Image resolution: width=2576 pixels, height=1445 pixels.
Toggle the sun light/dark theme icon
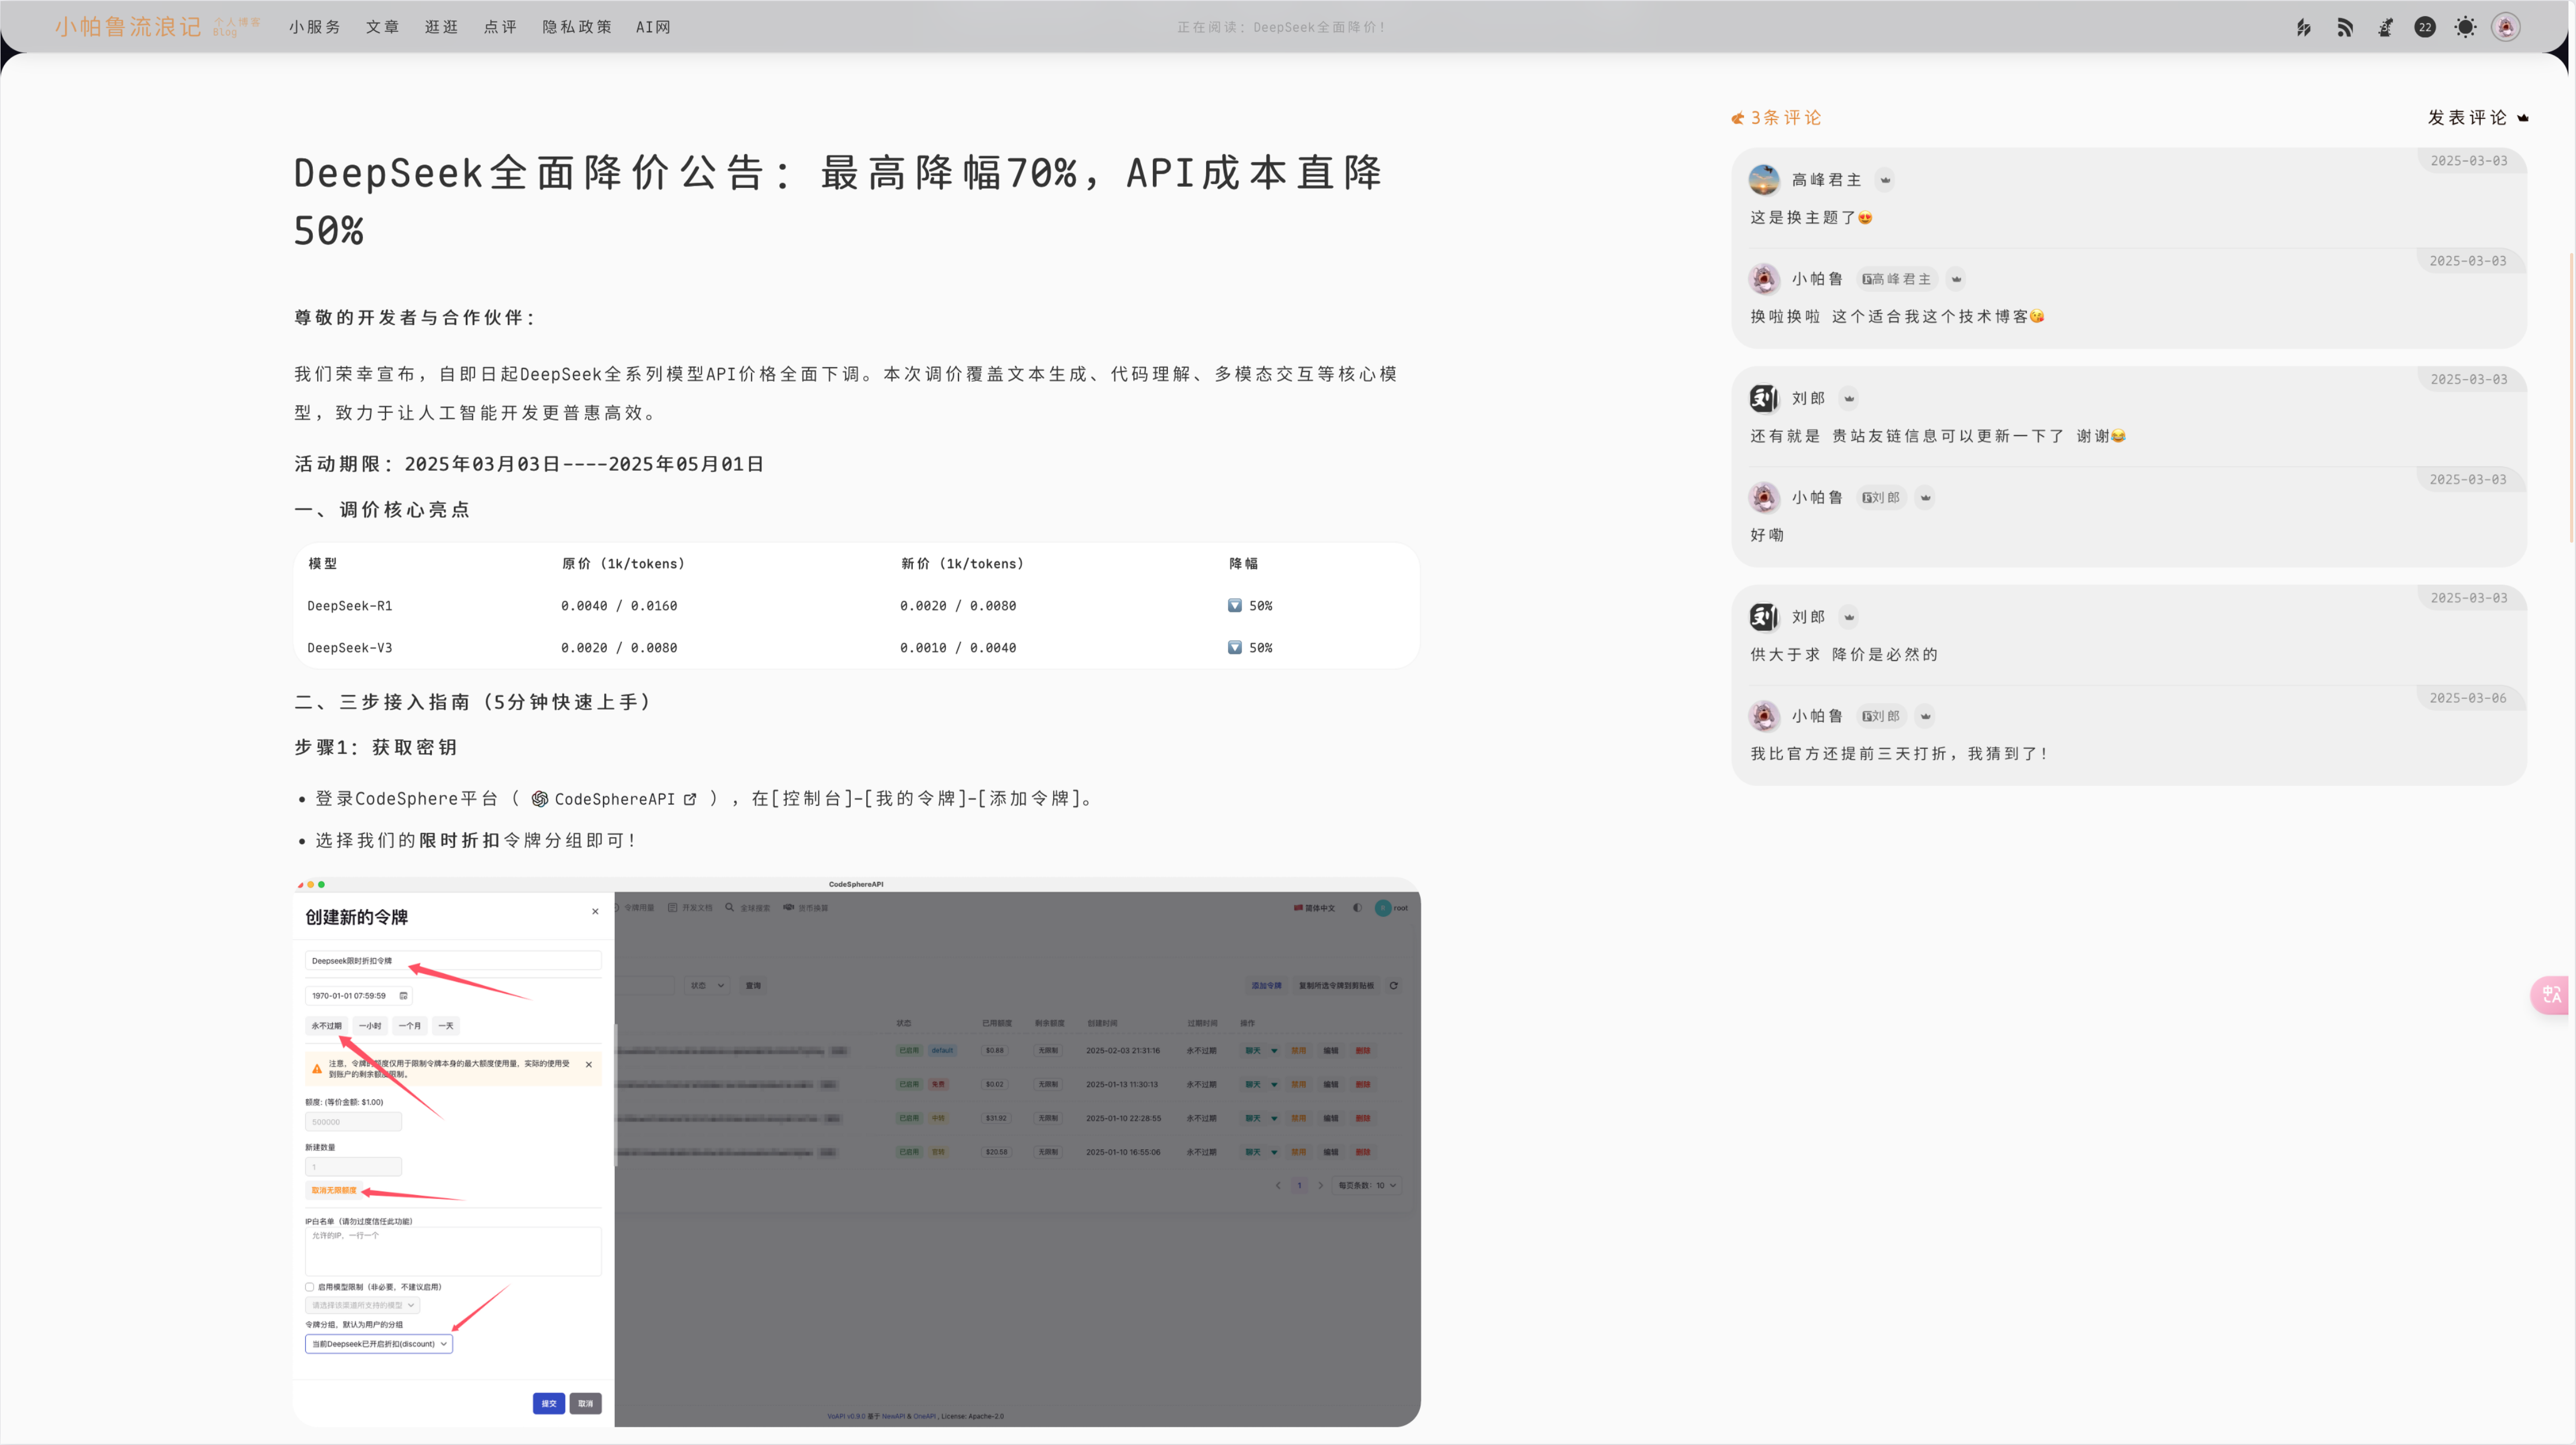tap(2465, 28)
